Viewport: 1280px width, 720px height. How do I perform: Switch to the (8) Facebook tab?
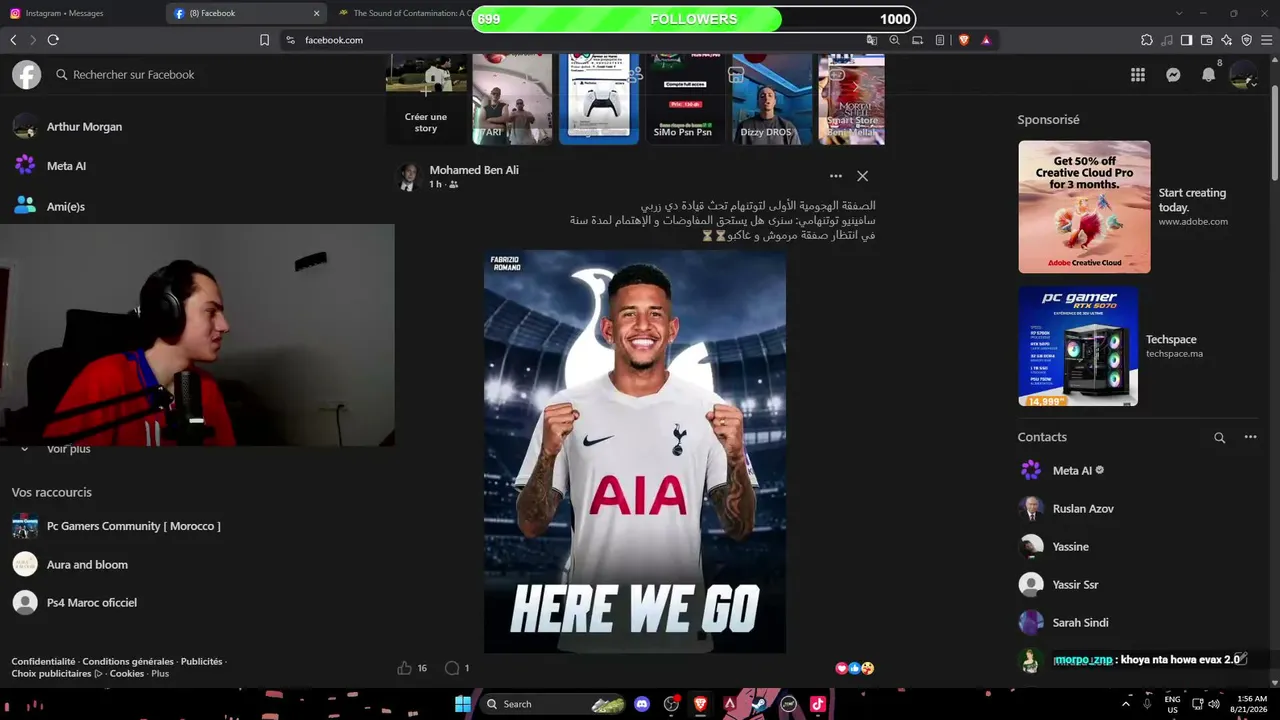tap(247, 14)
